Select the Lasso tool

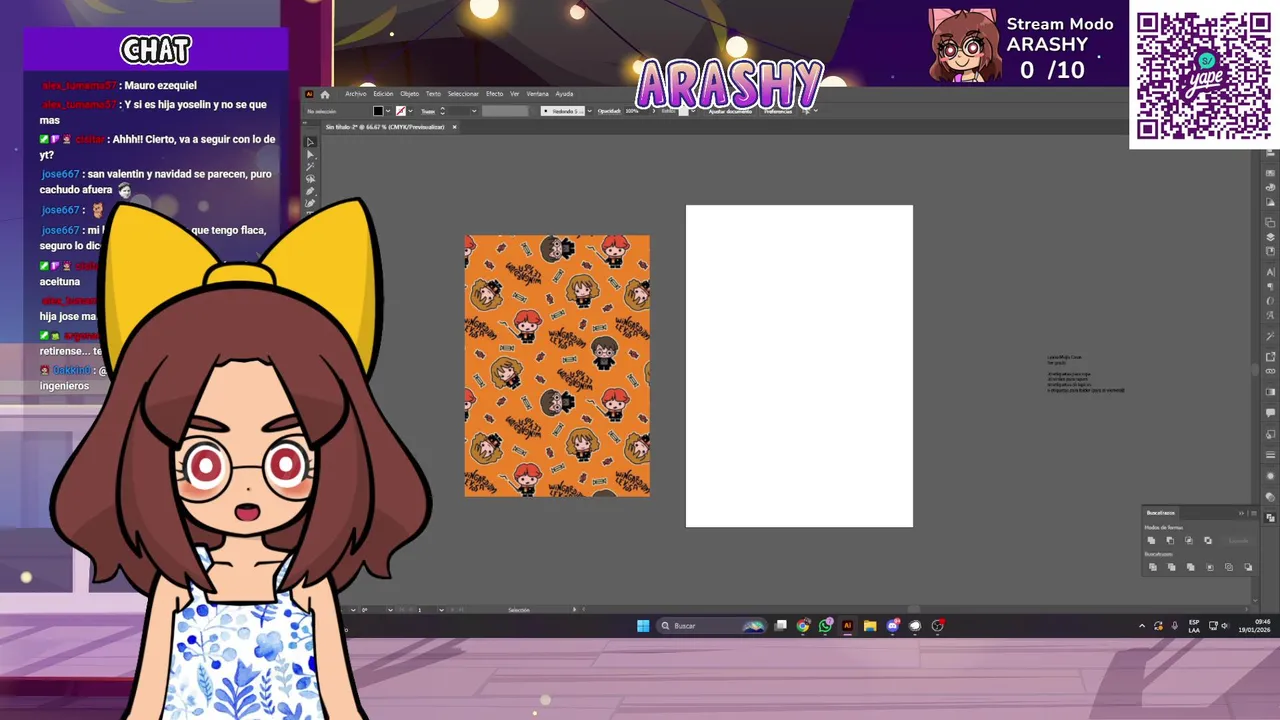[310, 179]
